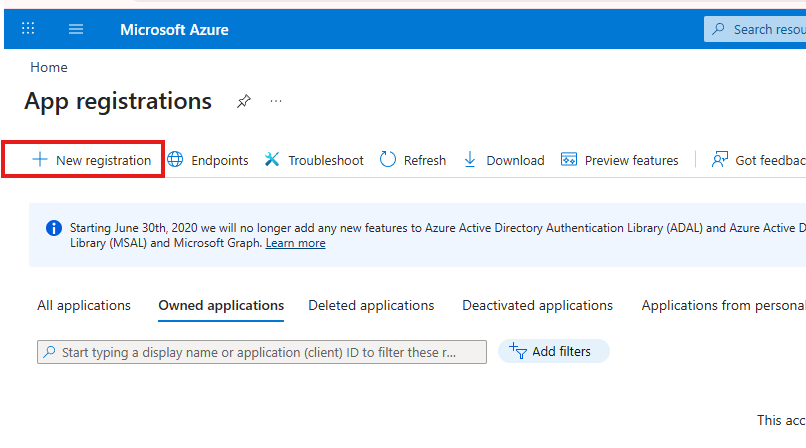The width and height of the screenshot is (806, 448).
Task: Go to the Home breadcrumb
Action: pos(49,67)
